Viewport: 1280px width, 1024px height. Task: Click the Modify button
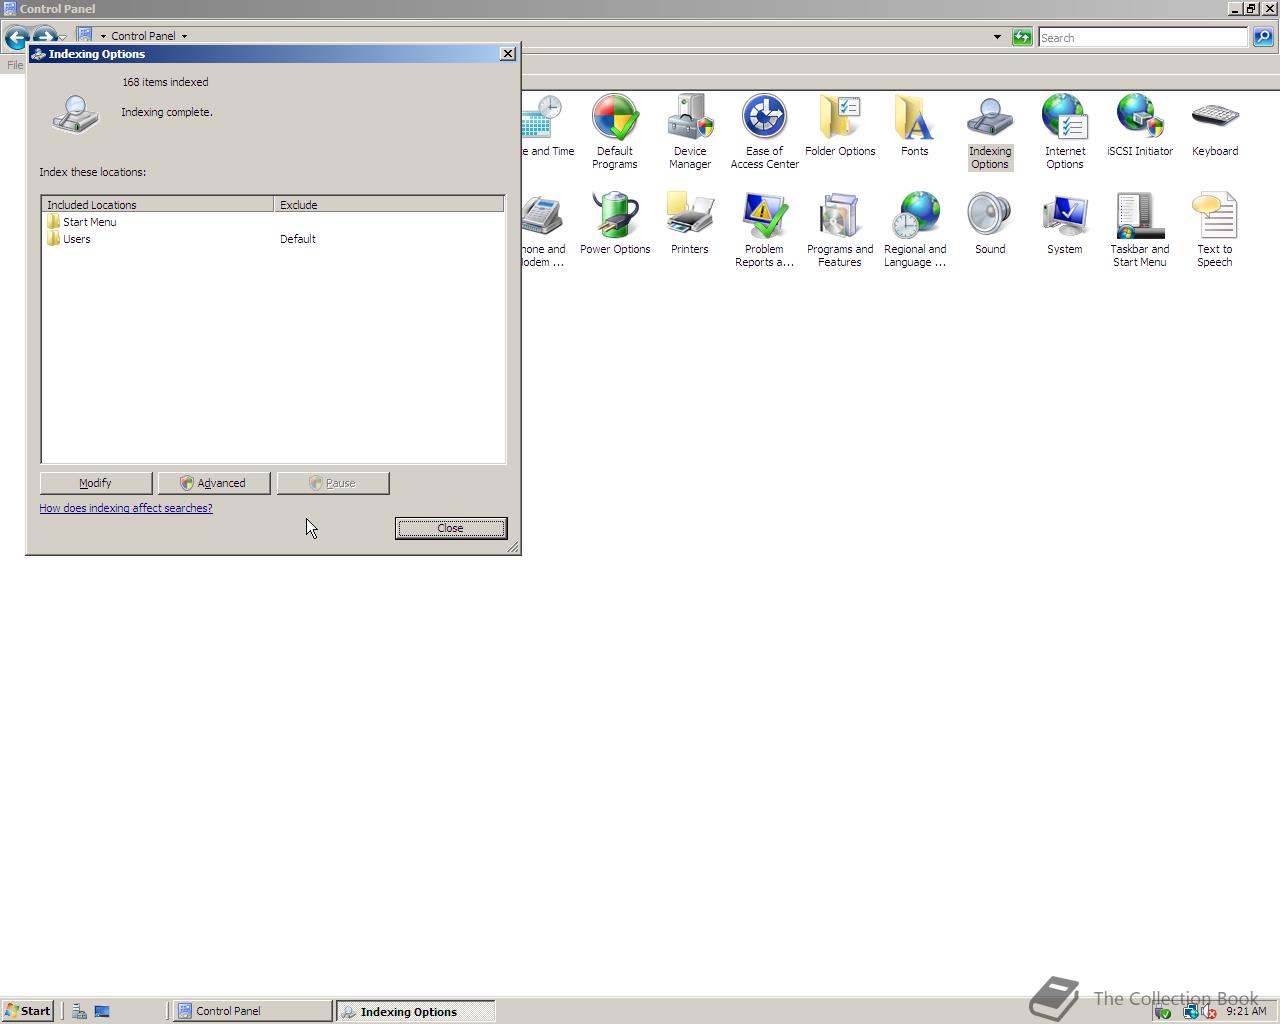point(96,483)
